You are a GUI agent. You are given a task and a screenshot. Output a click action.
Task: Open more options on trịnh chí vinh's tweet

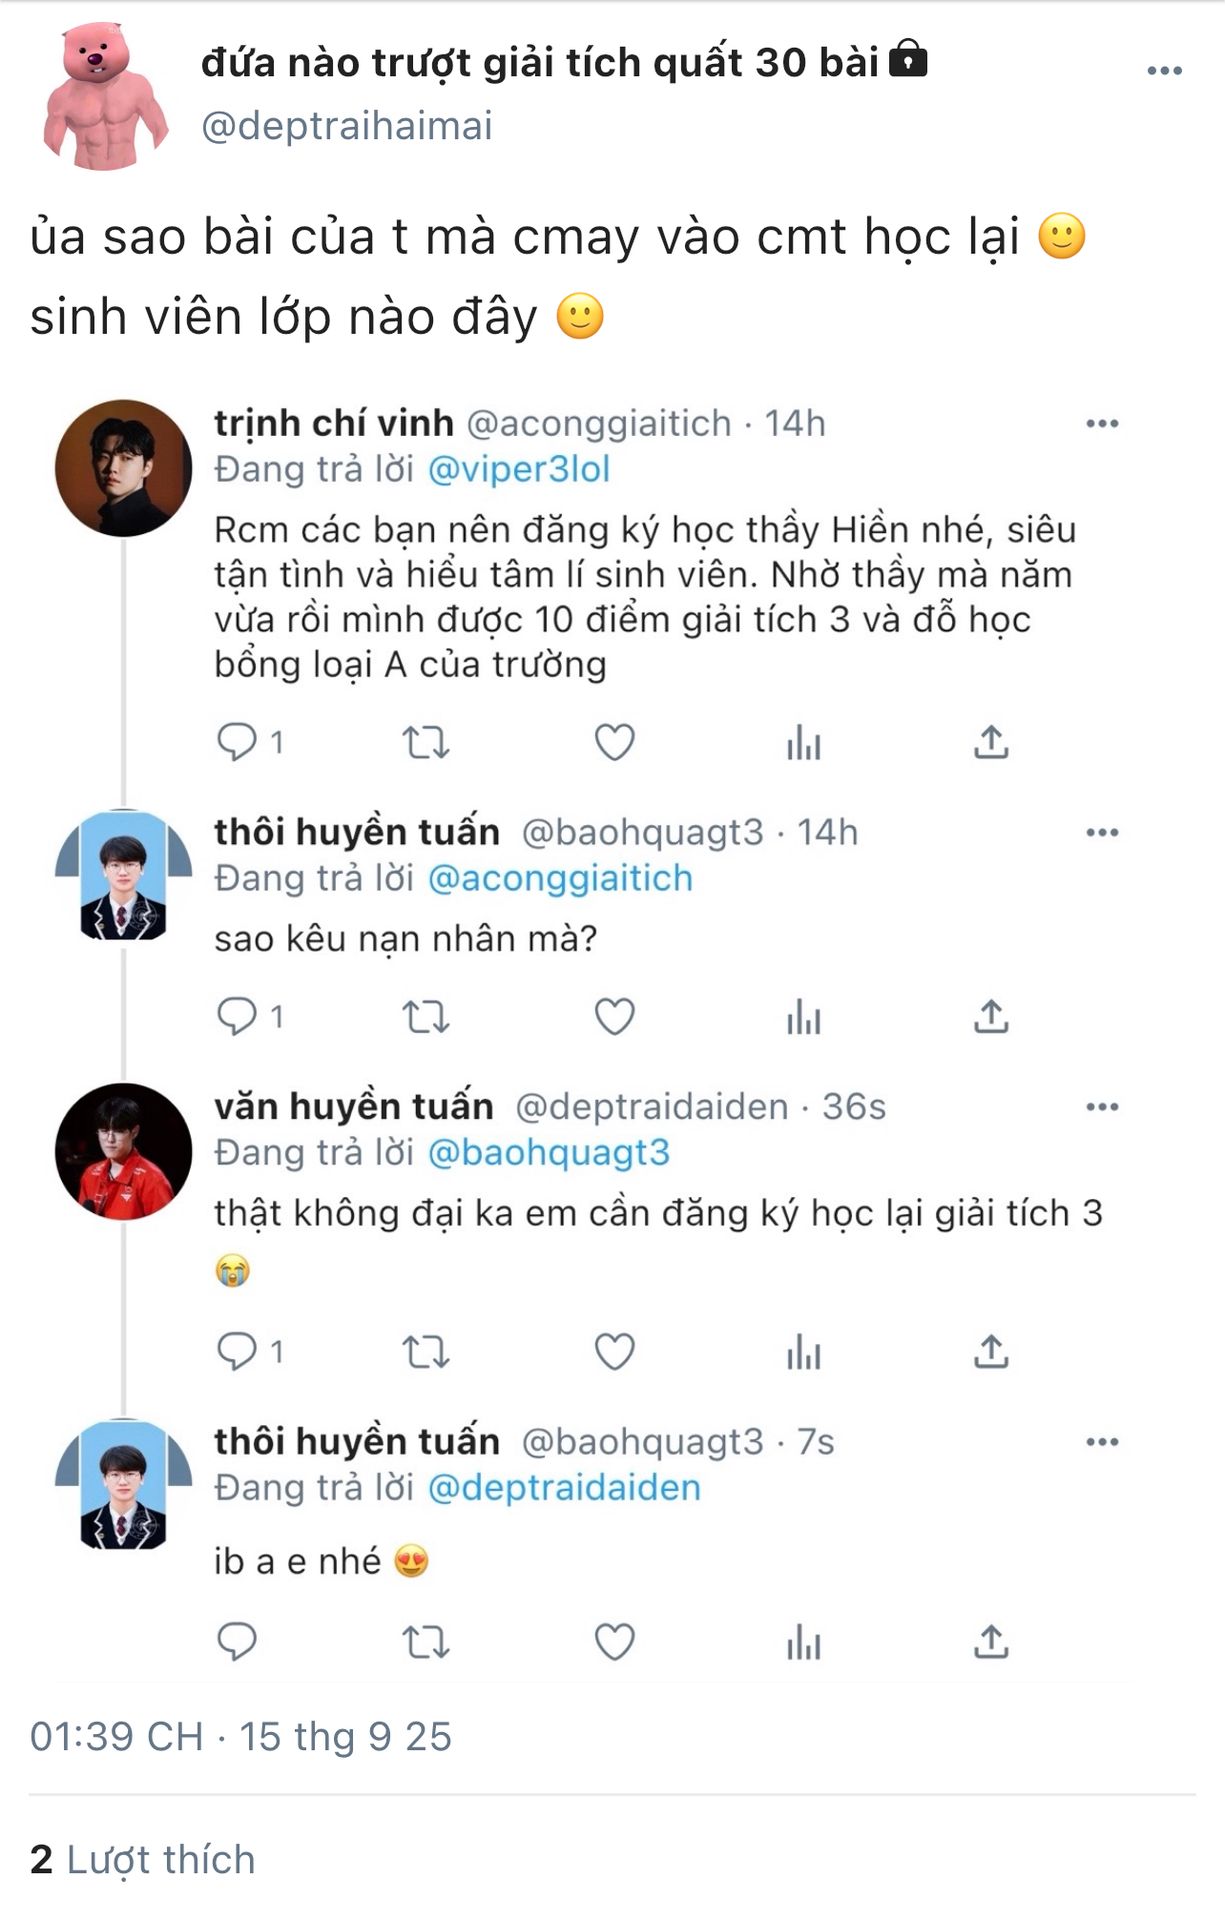(x=1102, y=424)
